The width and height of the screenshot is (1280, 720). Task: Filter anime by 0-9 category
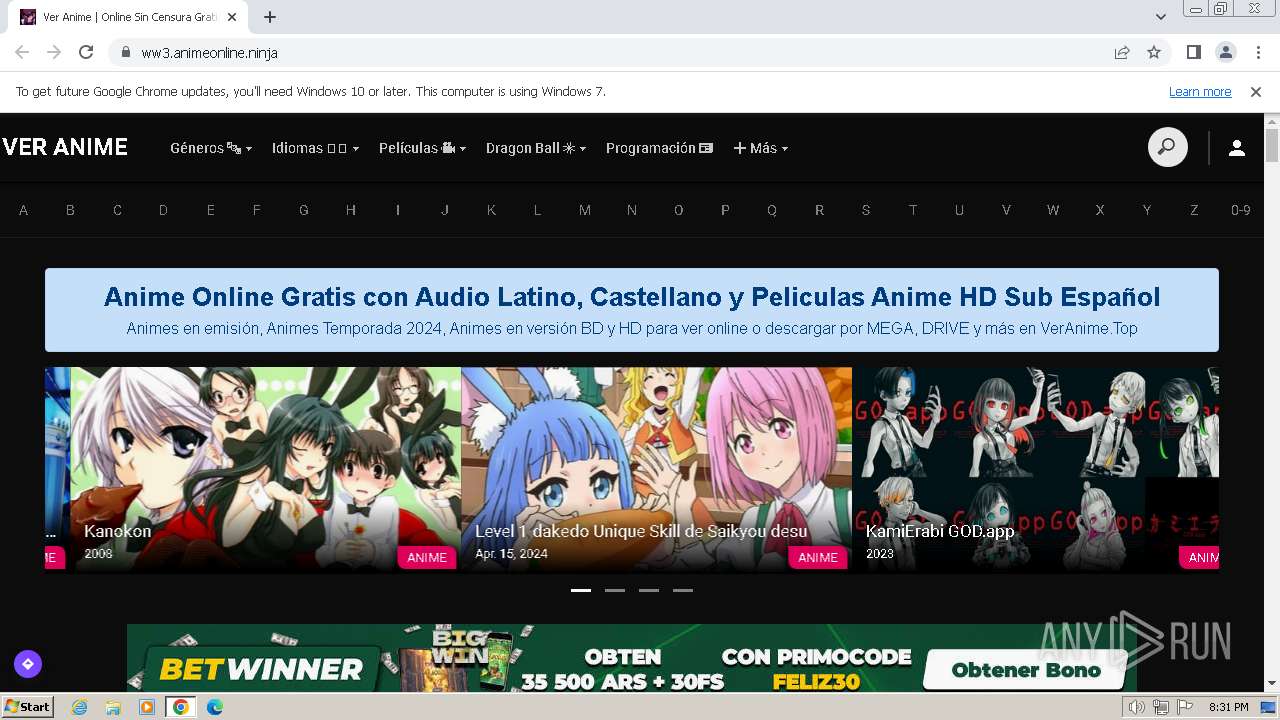[x=1241, y=210]
